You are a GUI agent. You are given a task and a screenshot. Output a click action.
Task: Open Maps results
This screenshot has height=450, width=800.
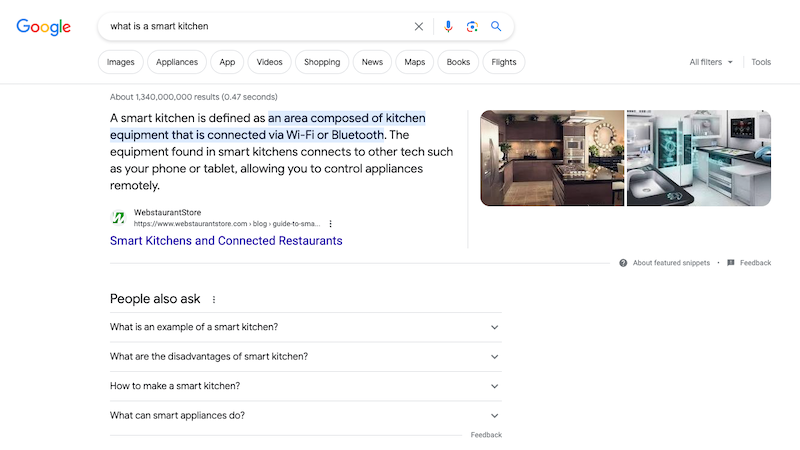(414, 62)
